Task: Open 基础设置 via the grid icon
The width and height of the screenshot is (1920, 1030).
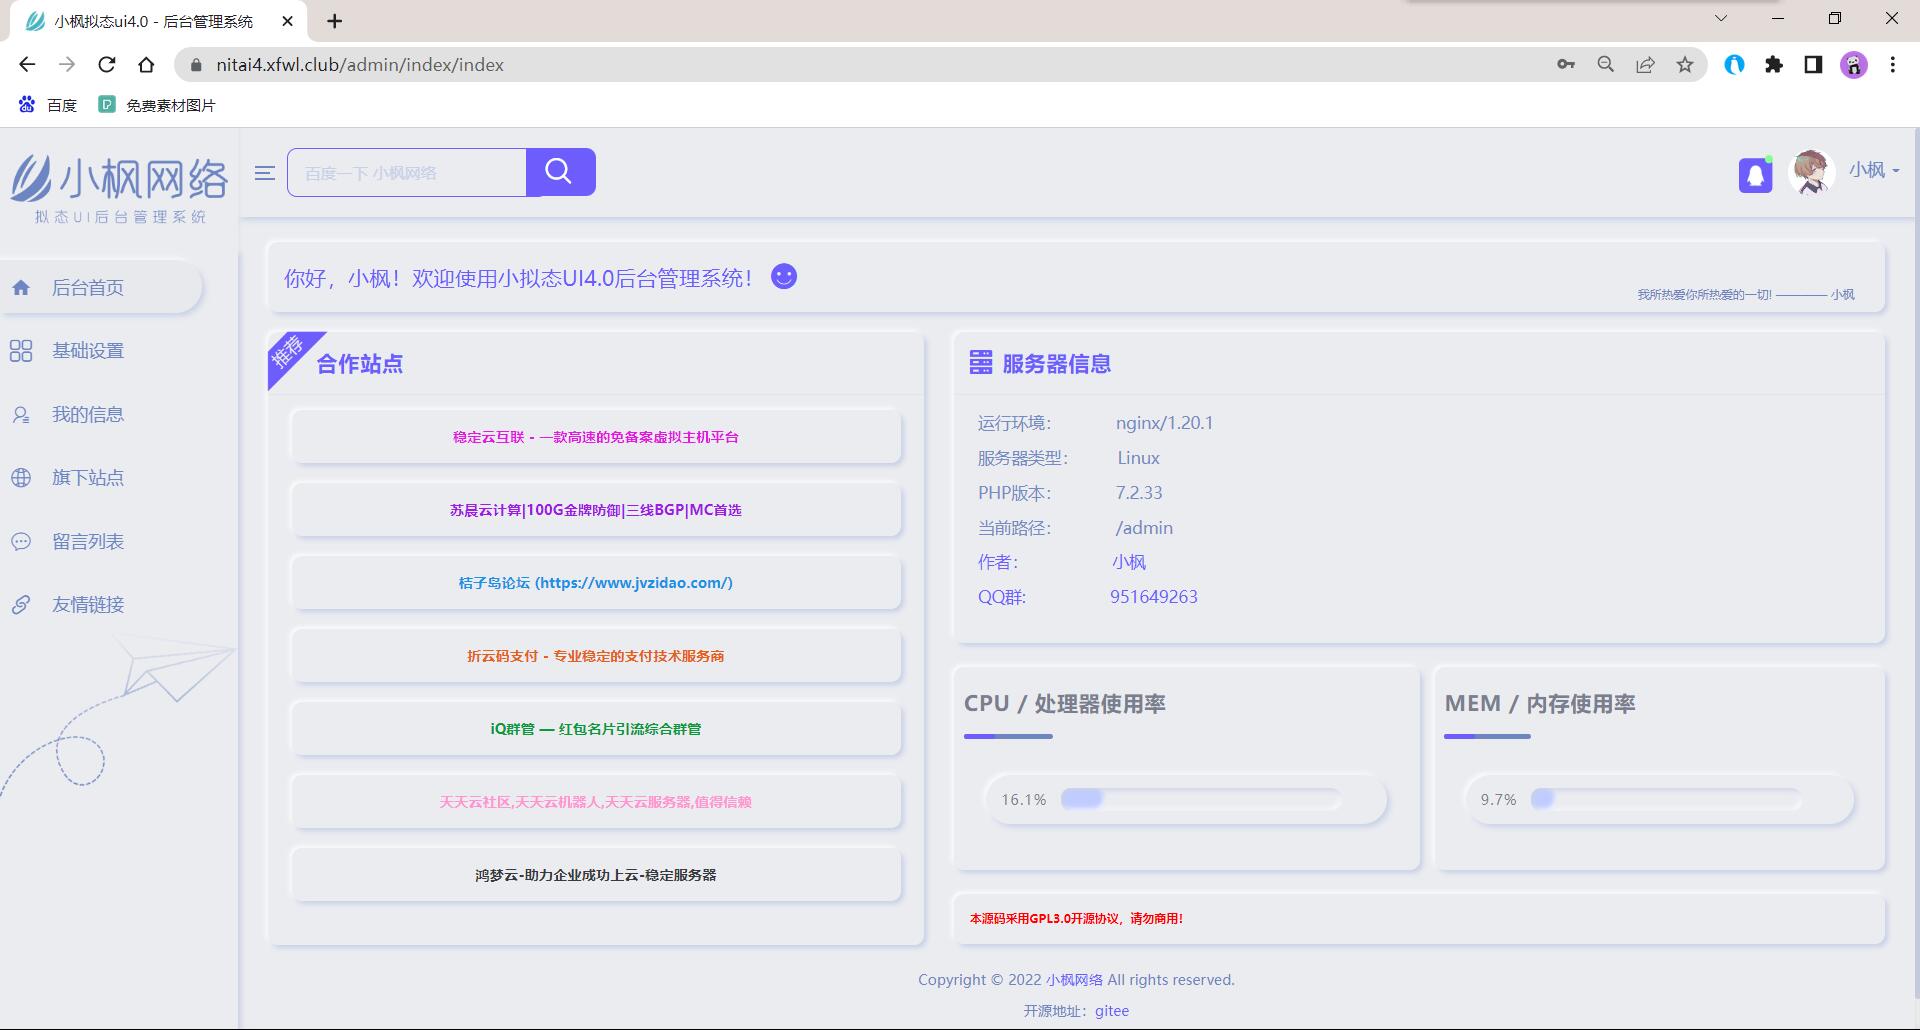Action: click(21, 350)
